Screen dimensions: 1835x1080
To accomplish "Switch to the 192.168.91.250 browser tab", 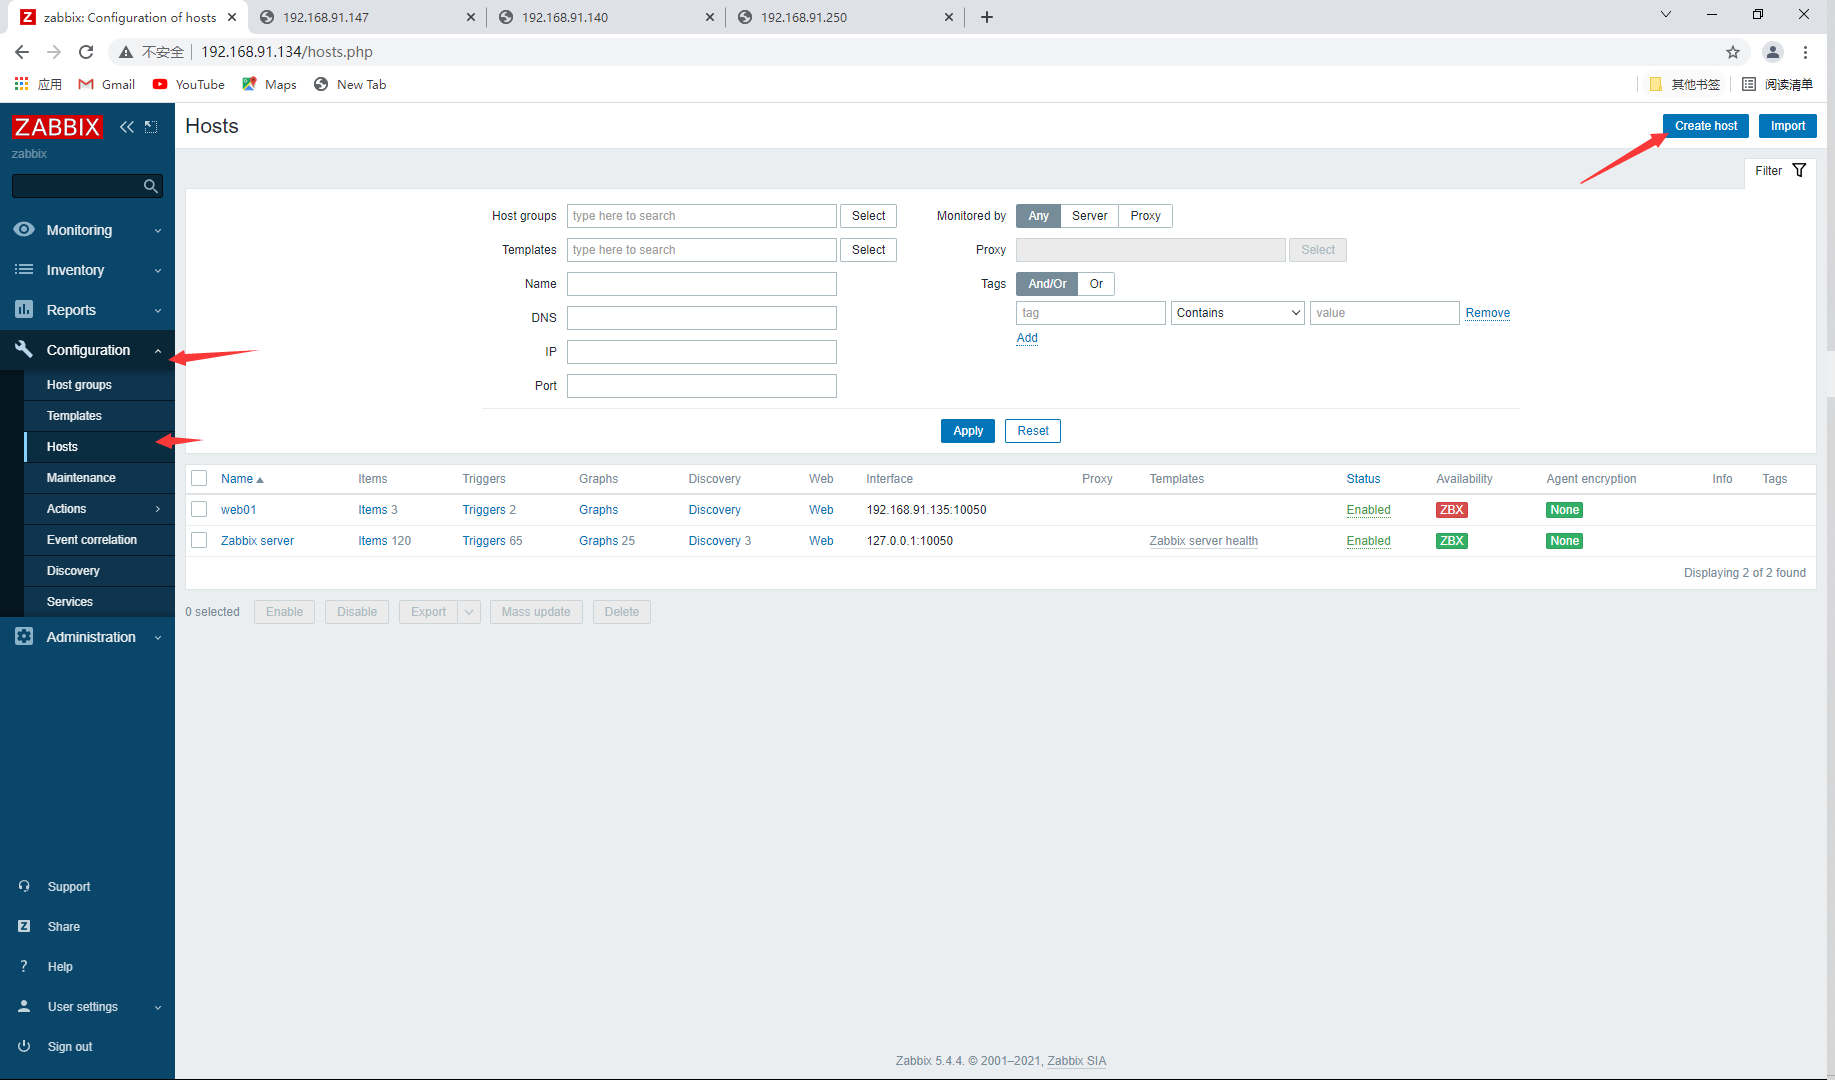I will pos(844,17).
